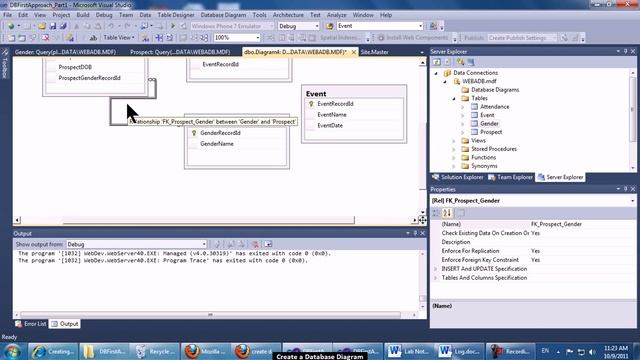The height and width of the screenshot is (360, 640).
Task: Click the Open File folder icon
Action: pyautogui.click(x=42, y=26)
